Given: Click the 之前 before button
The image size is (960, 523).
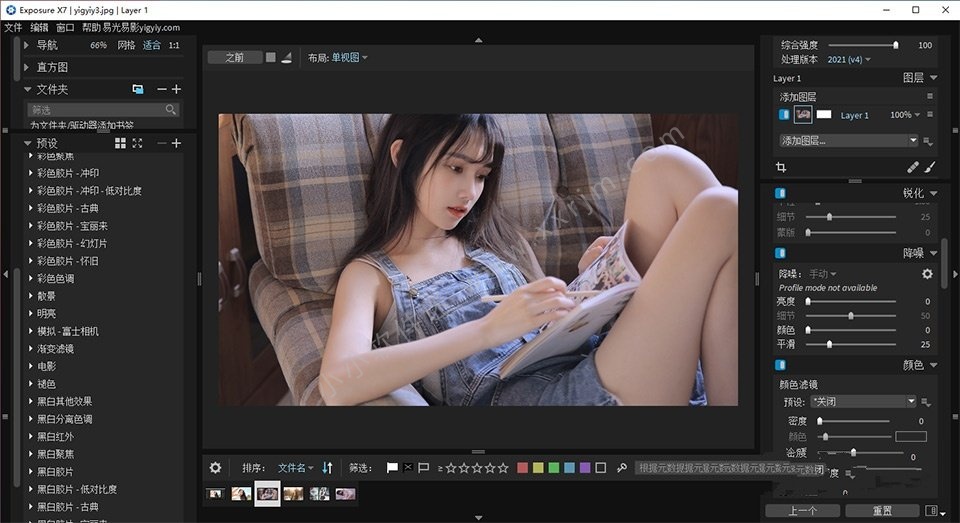Looking at the screenshot, I should coord(235,58).
